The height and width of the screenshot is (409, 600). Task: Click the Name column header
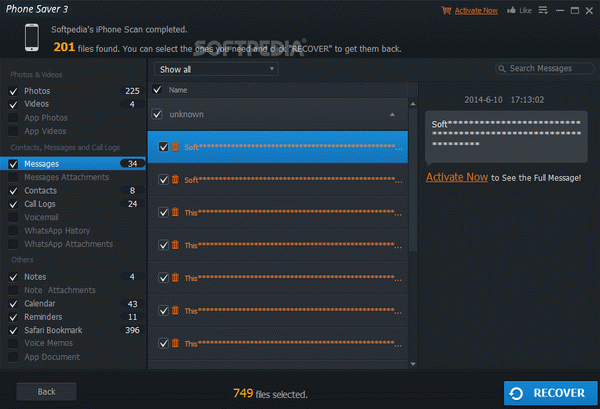(178, 90)
